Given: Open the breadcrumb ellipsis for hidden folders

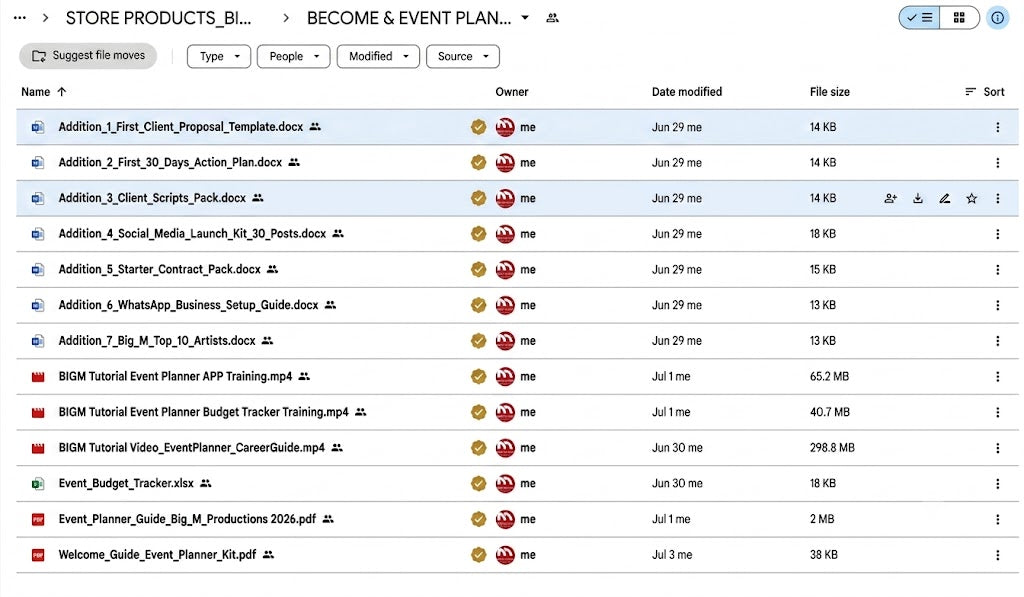Looking at the screenshot, I should point(20,18).
